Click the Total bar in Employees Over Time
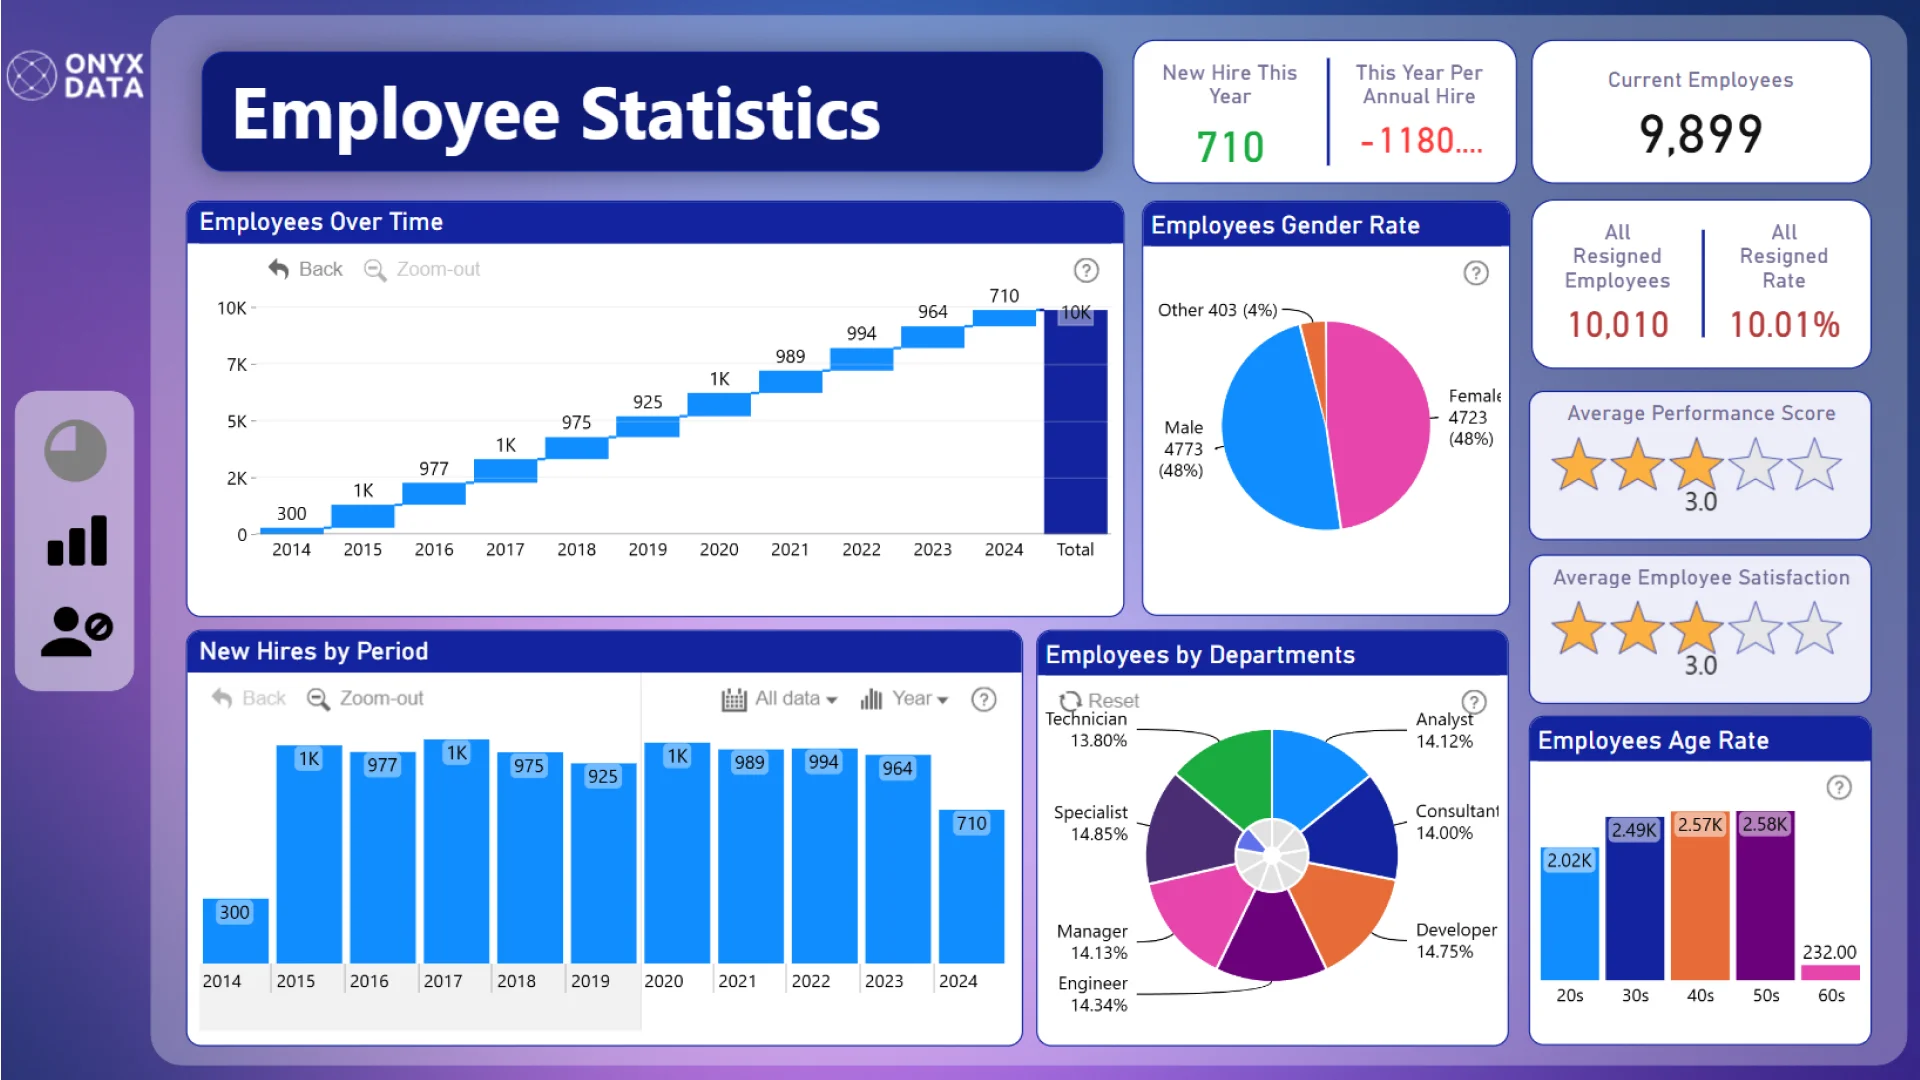Image resolution: width=1920 pixels, height=1080 pixels. (x=1075, y=422)
